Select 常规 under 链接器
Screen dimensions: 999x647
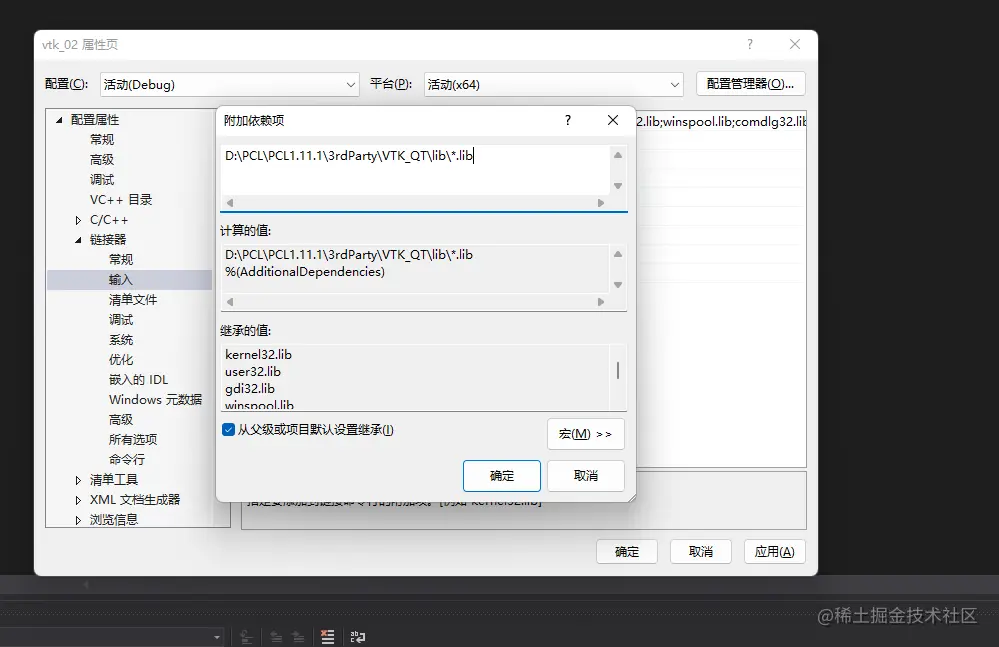(x=121, y=259)
